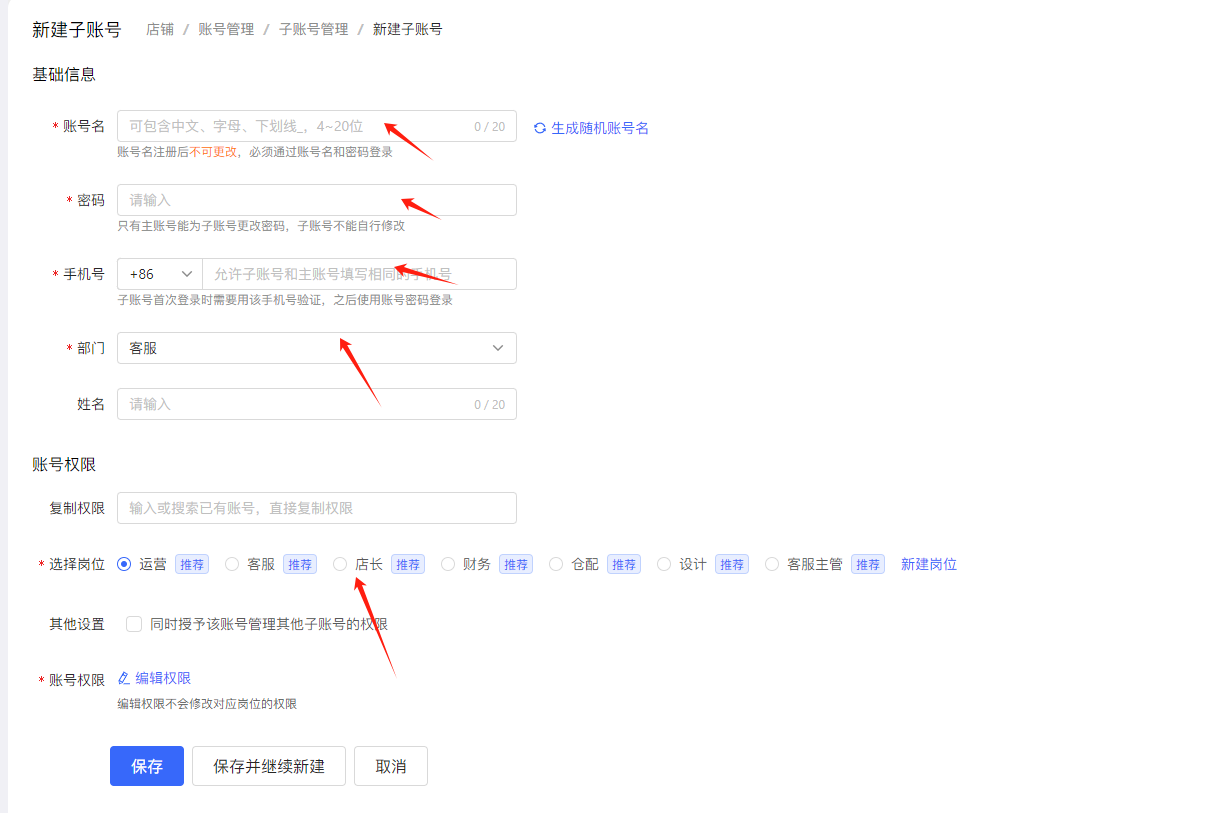Image resolution: width=1221 pixels, height=813 pixels.
Task: Select the 运营 role radio button
Action: click(124, 564)
